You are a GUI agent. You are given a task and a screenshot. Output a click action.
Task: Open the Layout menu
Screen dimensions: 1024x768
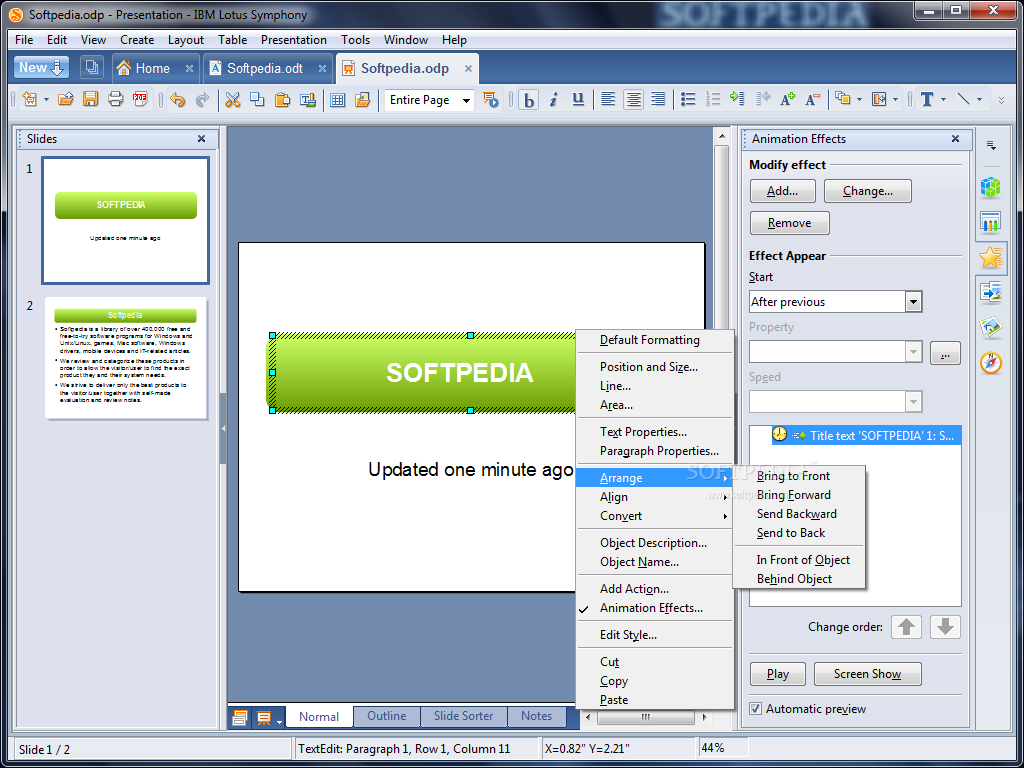186,40
